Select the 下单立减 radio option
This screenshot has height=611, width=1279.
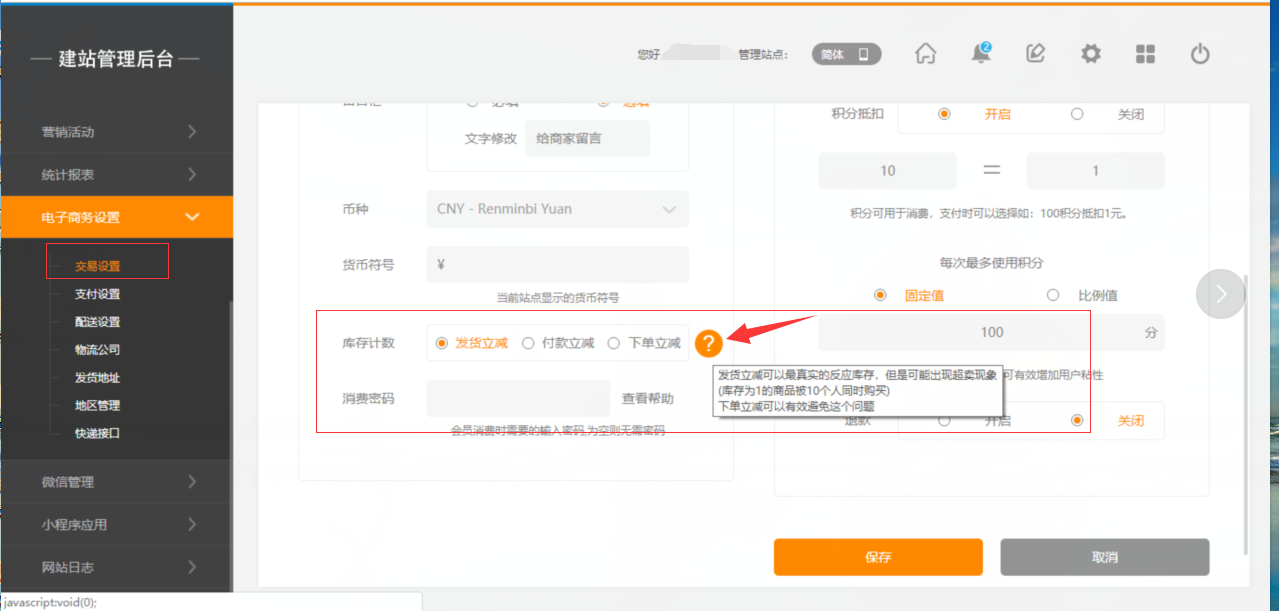click(615, 343)
